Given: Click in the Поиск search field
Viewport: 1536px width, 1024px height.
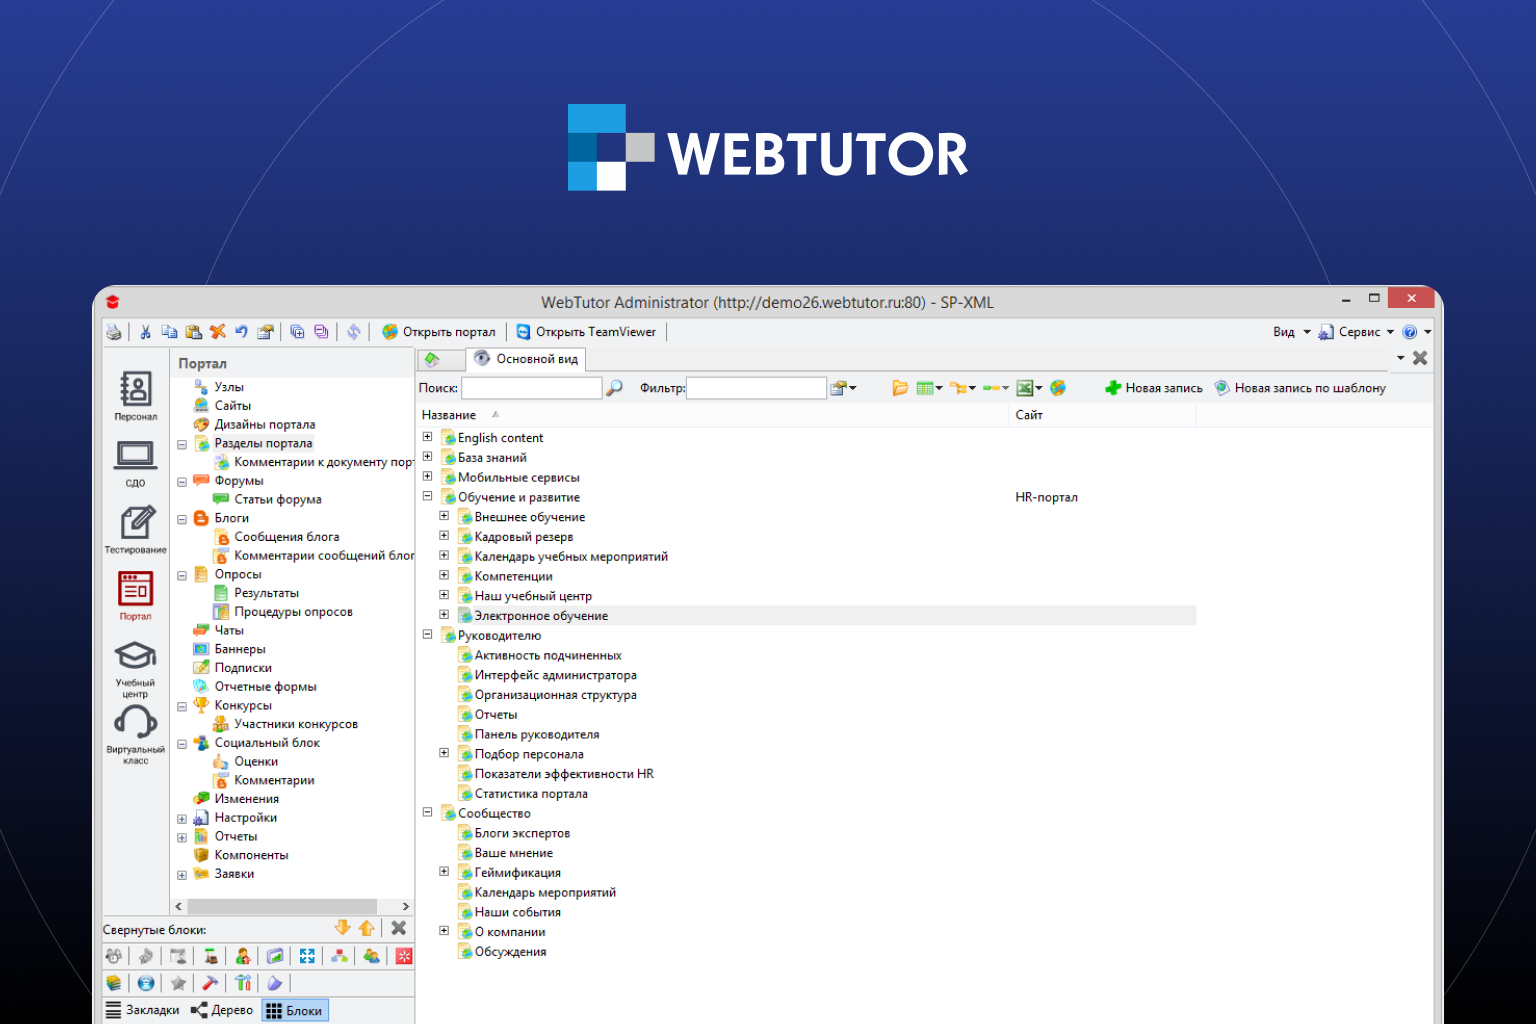Looking at the screenshot, I should coord(531,388).
